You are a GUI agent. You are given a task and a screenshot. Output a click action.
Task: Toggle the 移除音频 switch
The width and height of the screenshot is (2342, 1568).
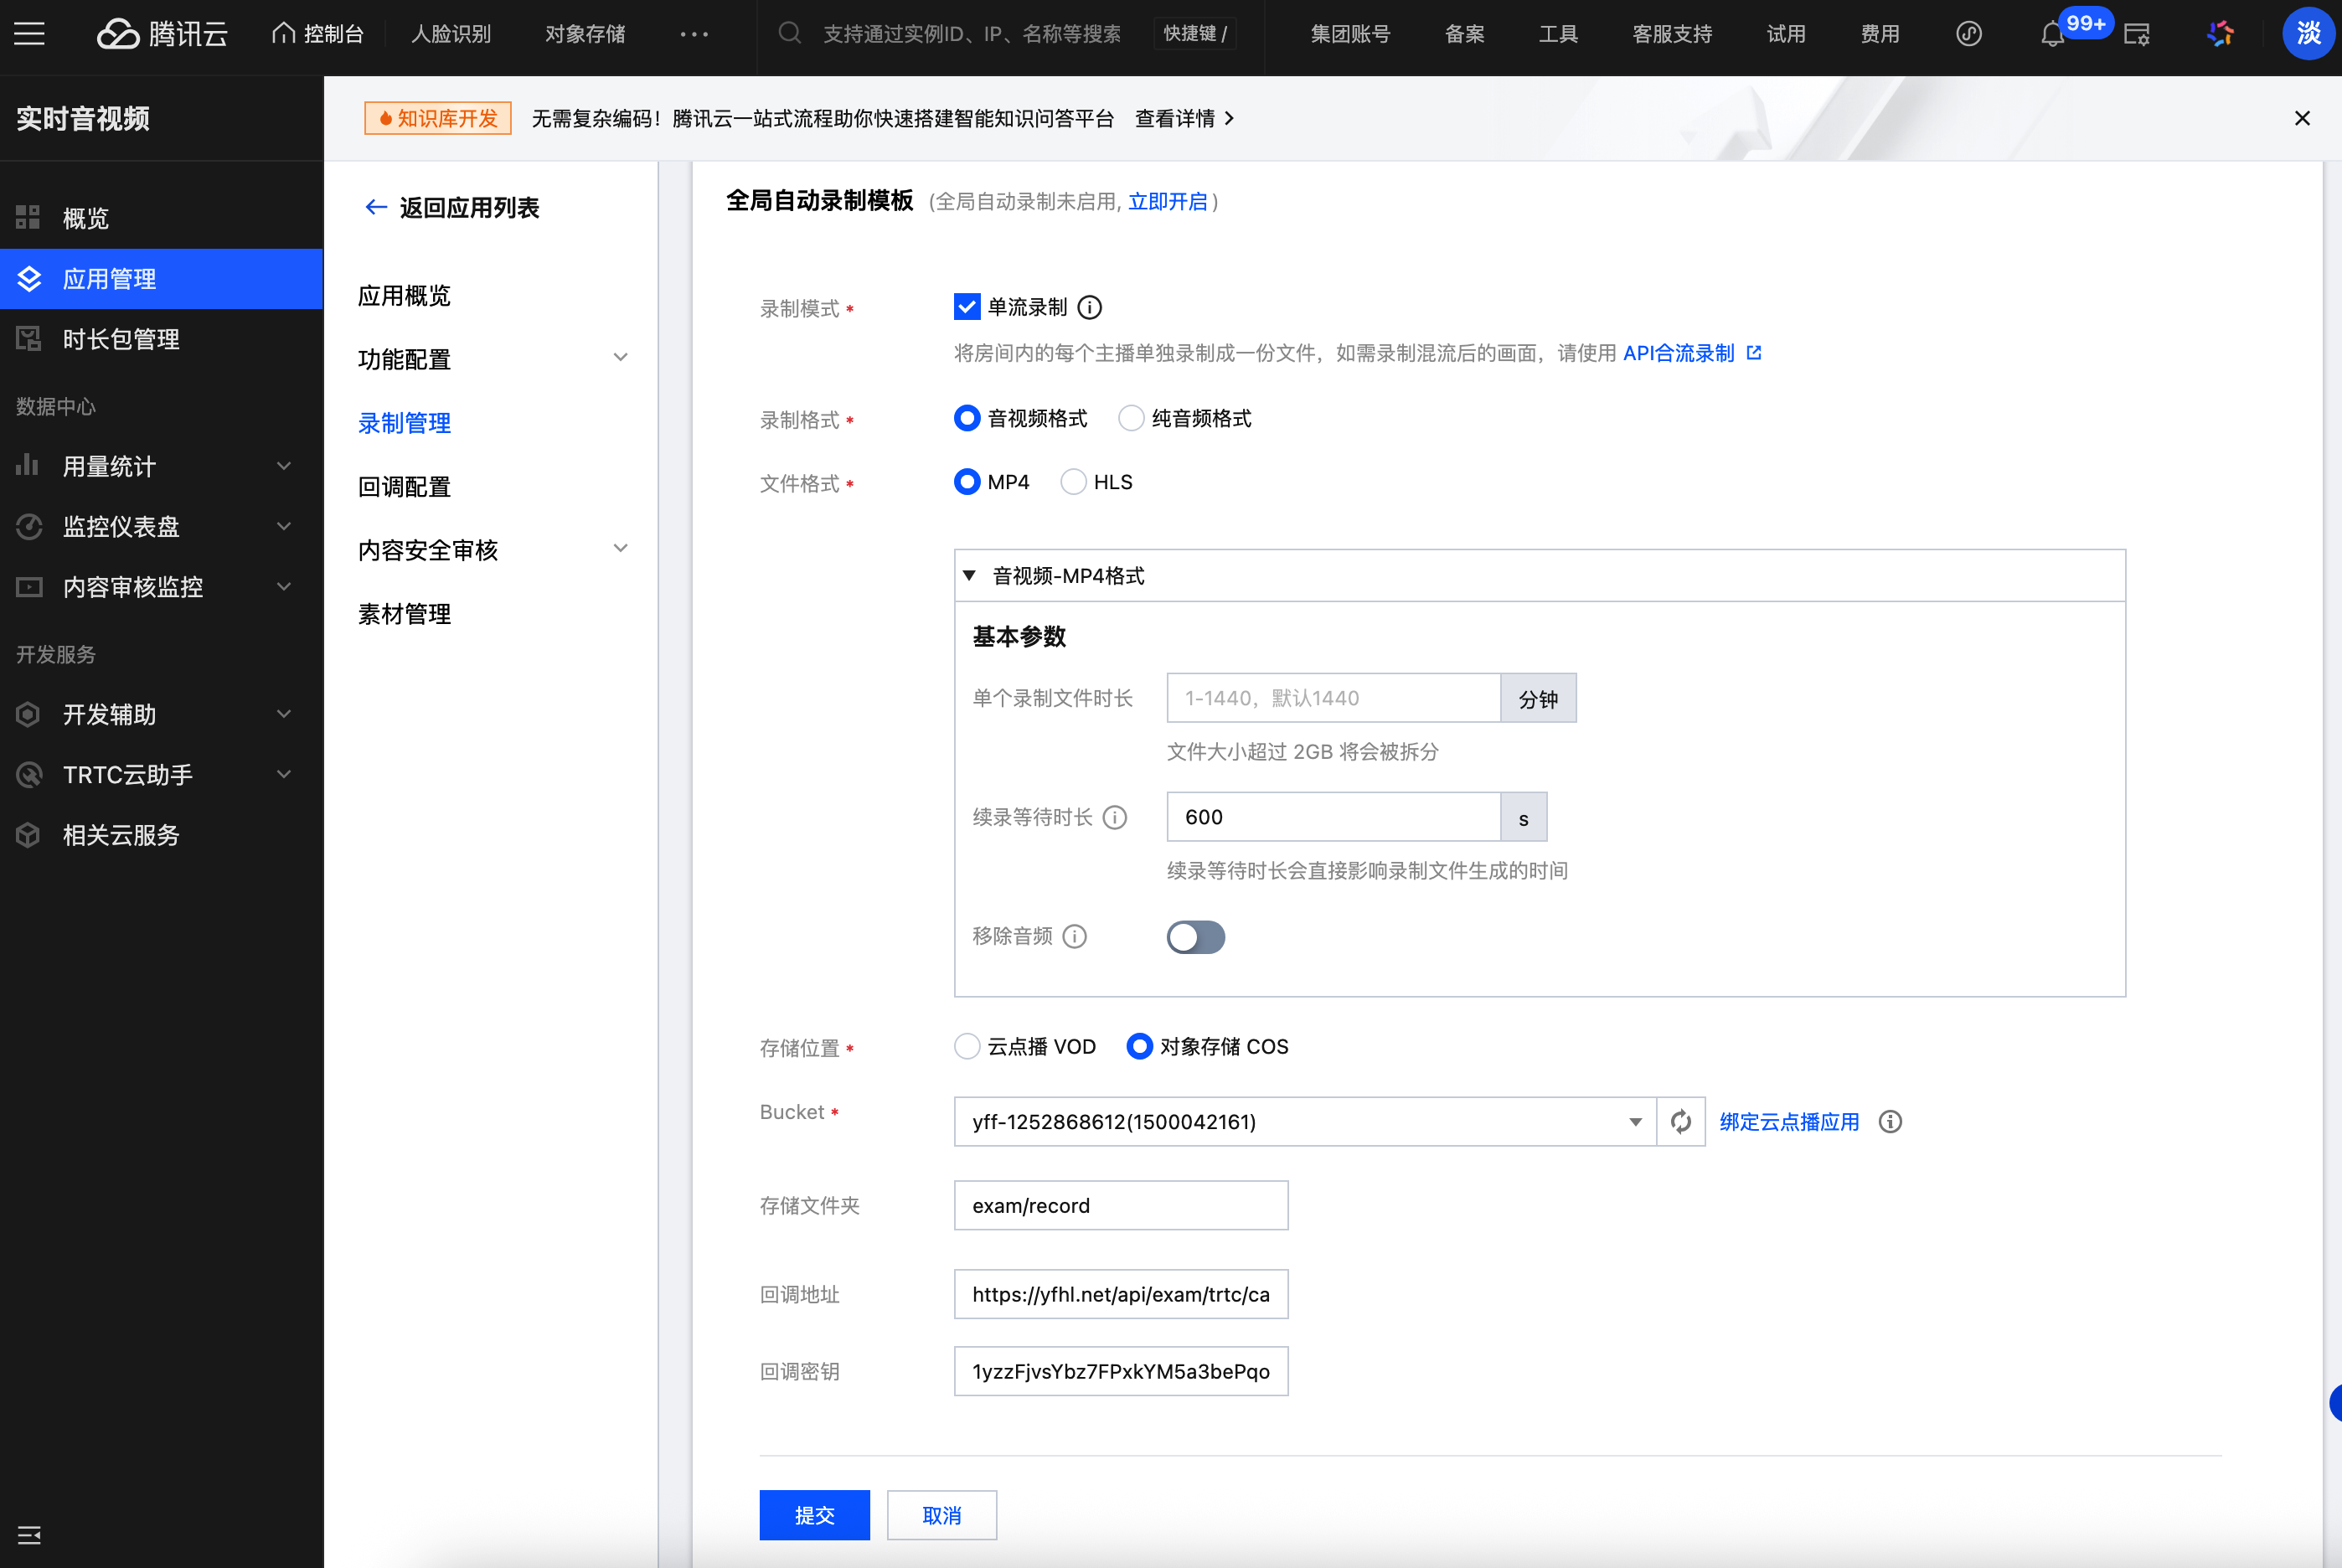(1195, 937)
